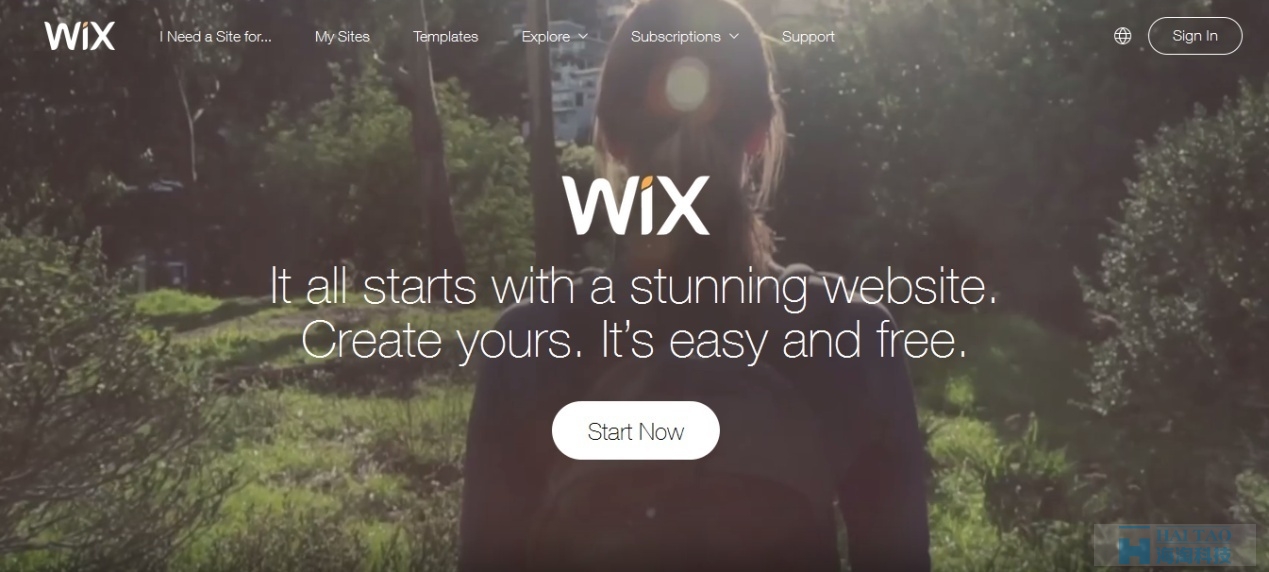Click the Start Now button
Screen dimensions: 1269x572
[636, 431]
